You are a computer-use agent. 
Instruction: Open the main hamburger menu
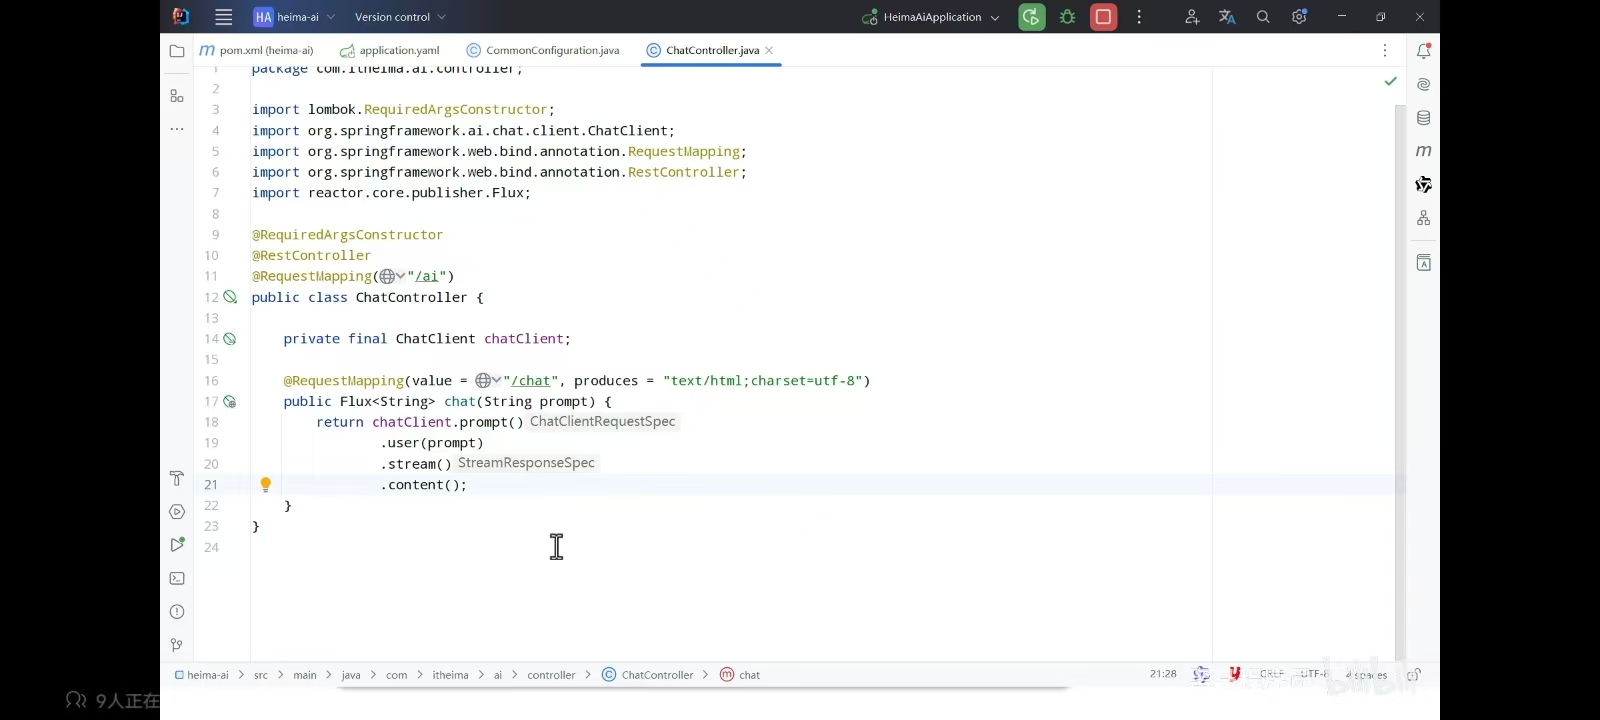[224, 17]
